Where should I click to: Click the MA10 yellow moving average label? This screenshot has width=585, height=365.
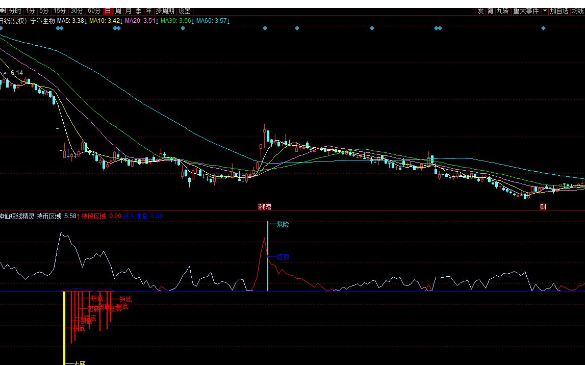point(105,21)
